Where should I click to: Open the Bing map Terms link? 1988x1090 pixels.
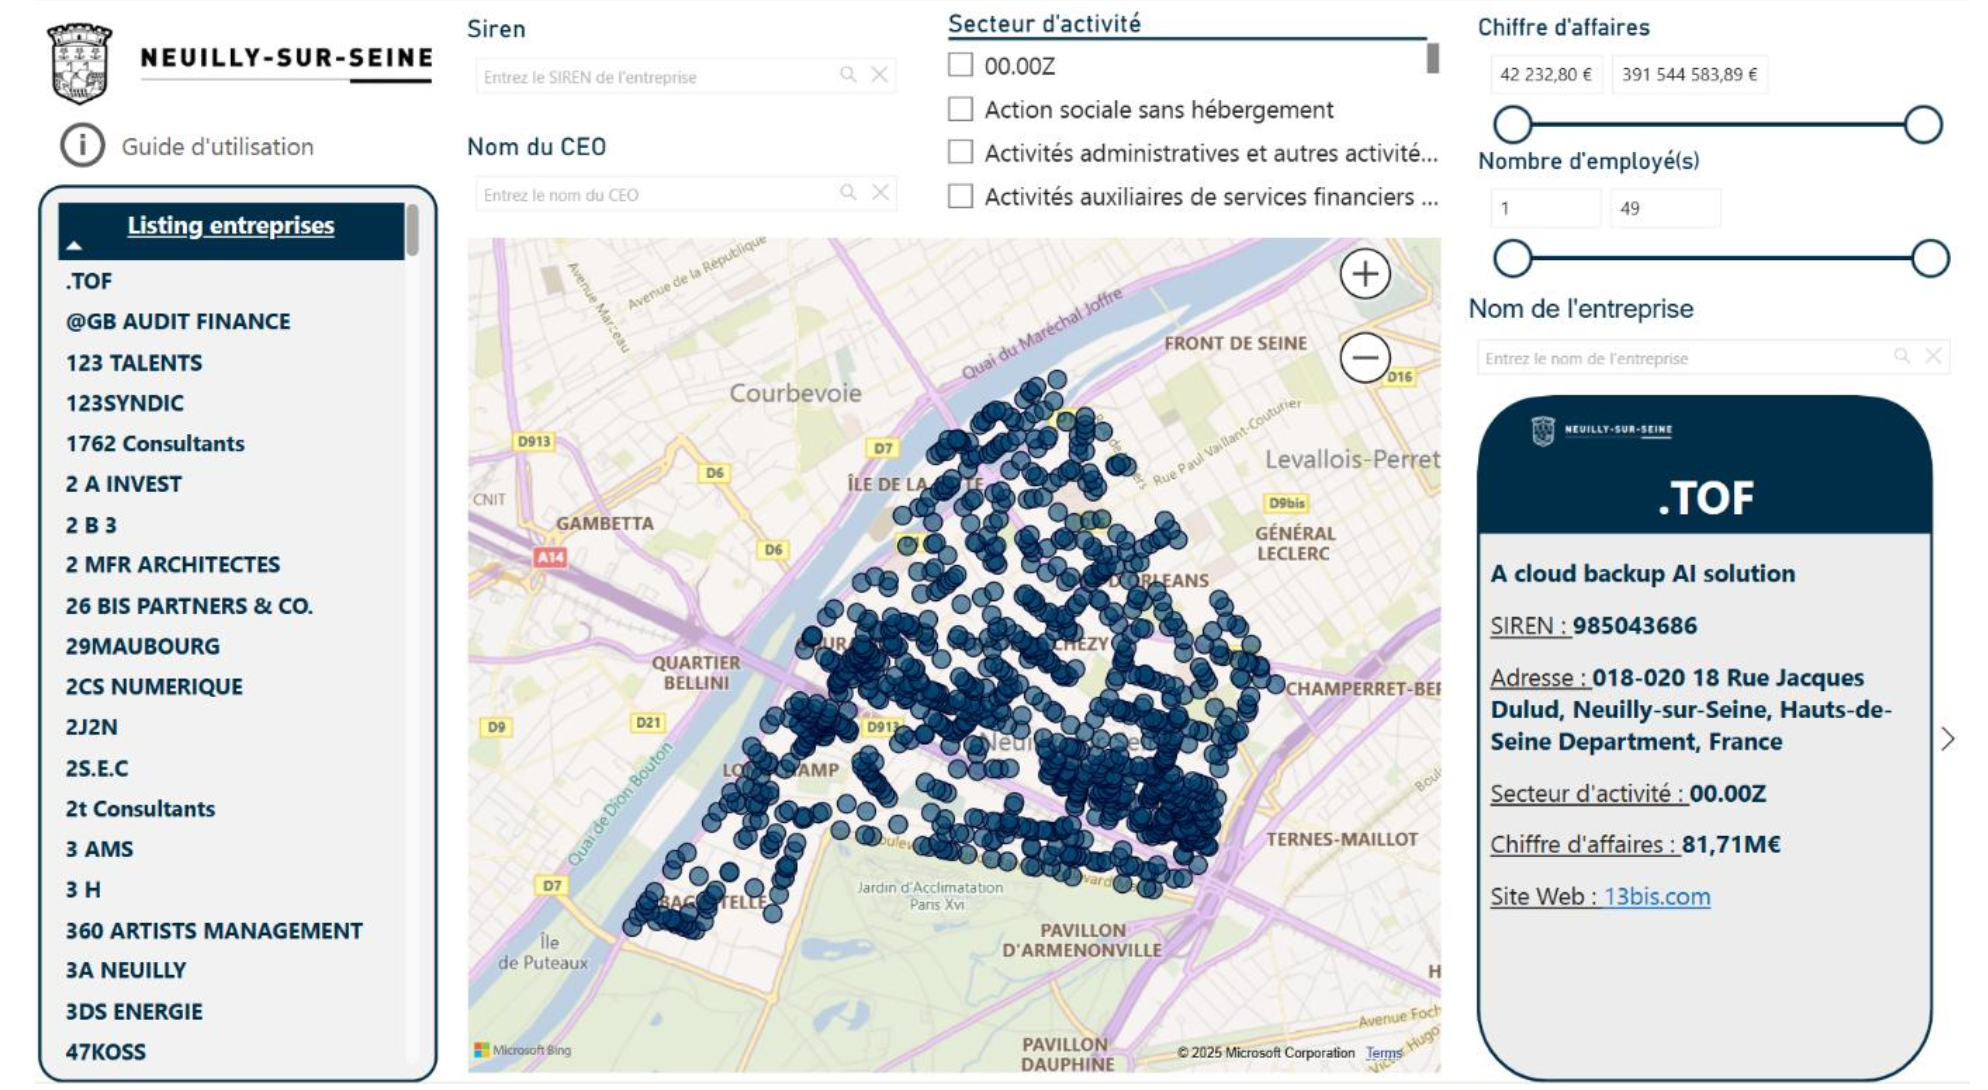click(1383, 1053)
